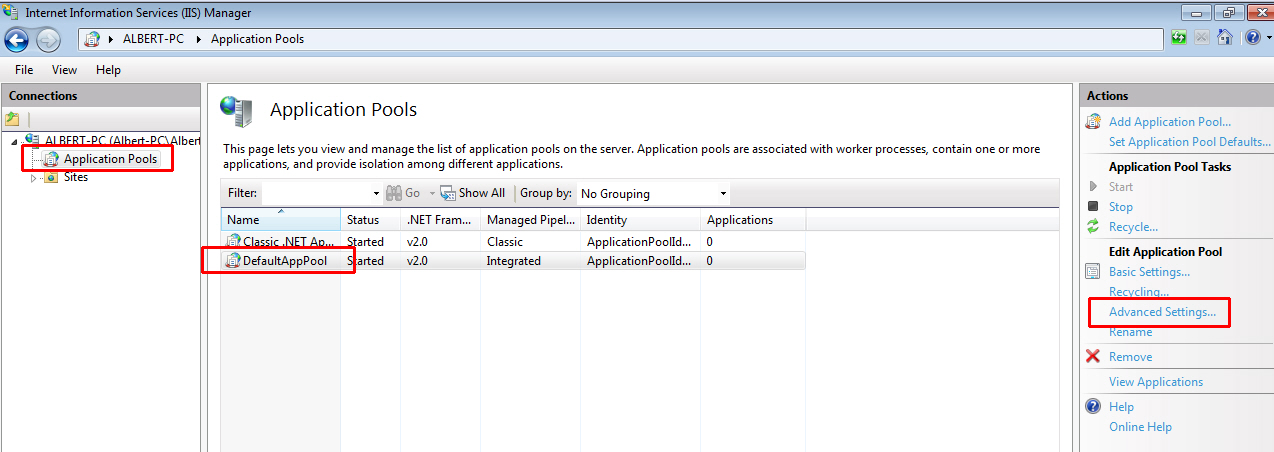Stop the selected application pool
This screenshot has height=452, width=1274.
pyautogui.click(x=1121, y=207)
